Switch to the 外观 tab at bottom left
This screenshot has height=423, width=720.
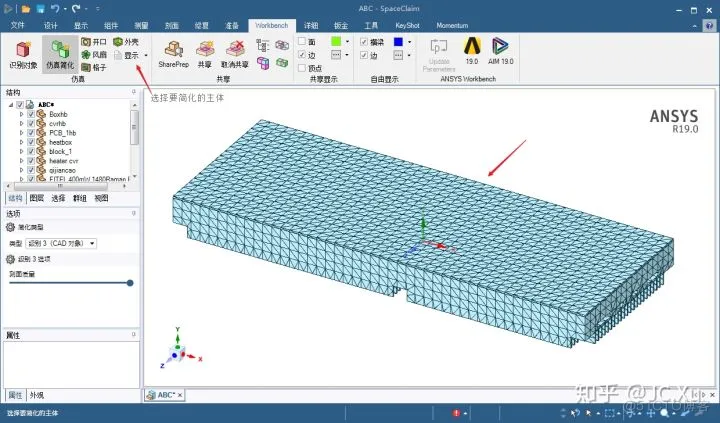(37, 395)
